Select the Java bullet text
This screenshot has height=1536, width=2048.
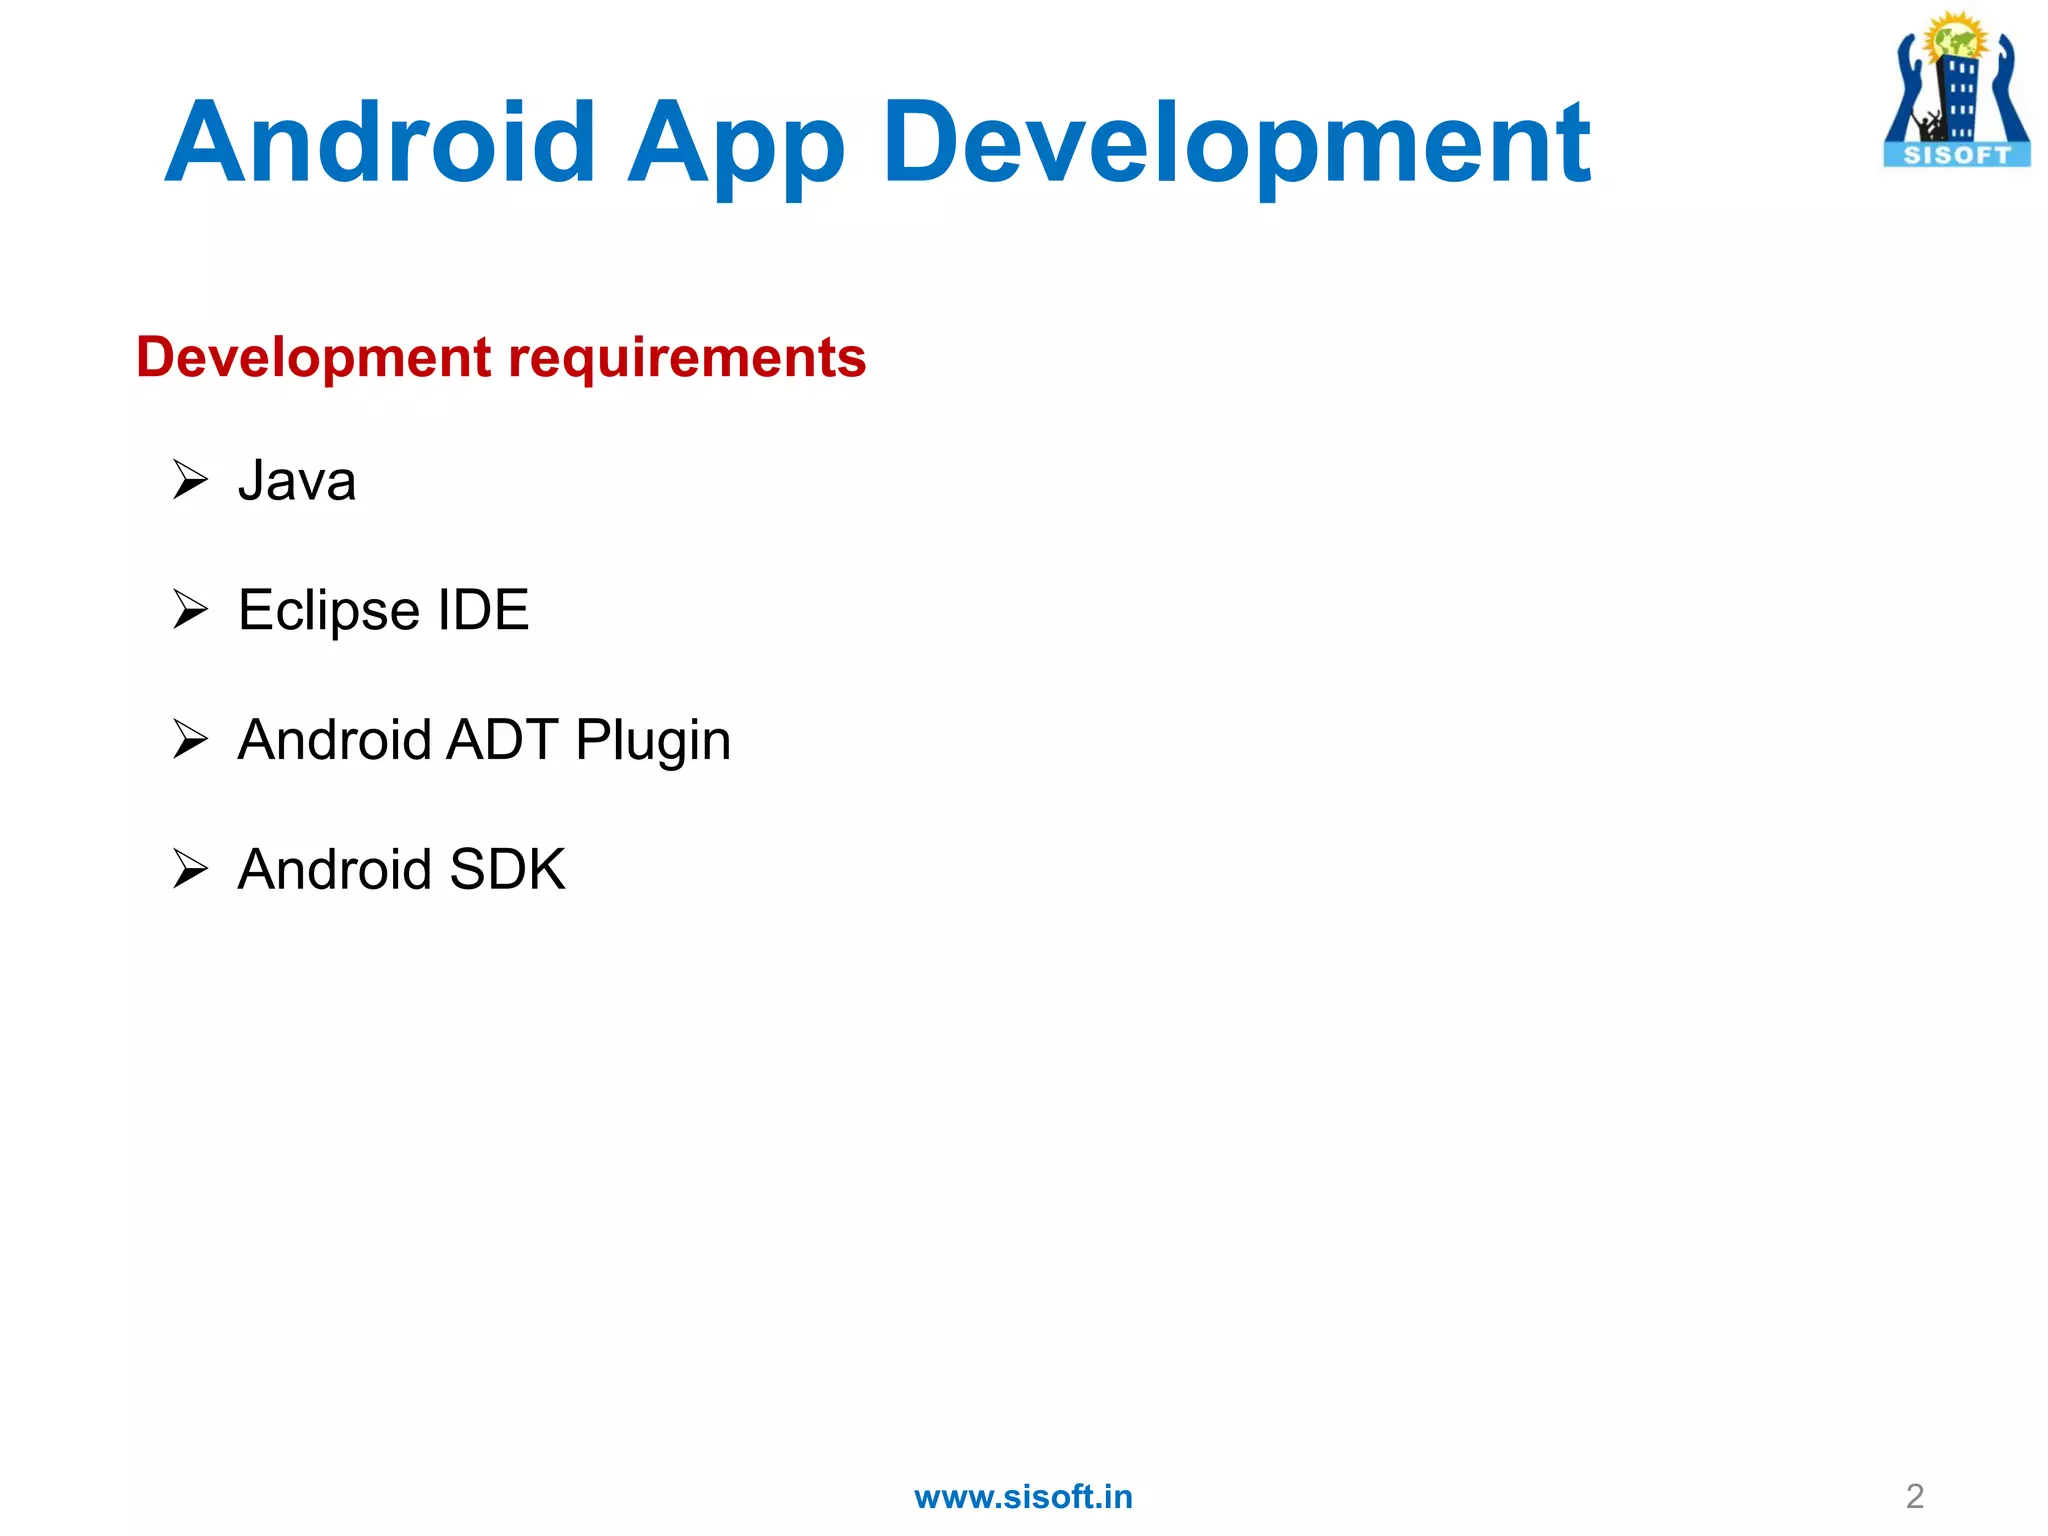[x=297, y=481]
